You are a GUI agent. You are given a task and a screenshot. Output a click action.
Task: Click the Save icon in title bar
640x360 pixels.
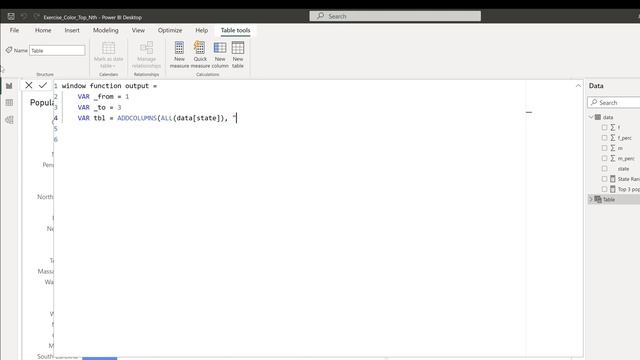tap(11, 16)
